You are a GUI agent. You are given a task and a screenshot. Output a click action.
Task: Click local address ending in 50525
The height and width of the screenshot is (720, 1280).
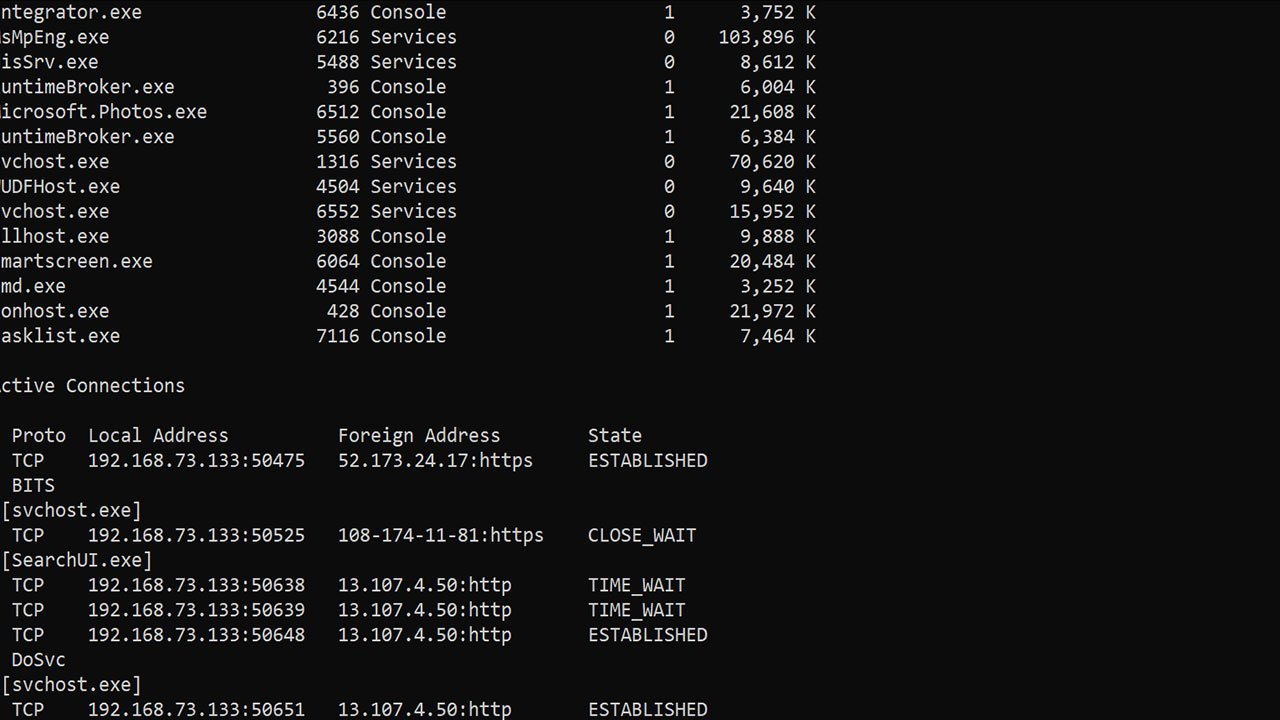point(196,536)
